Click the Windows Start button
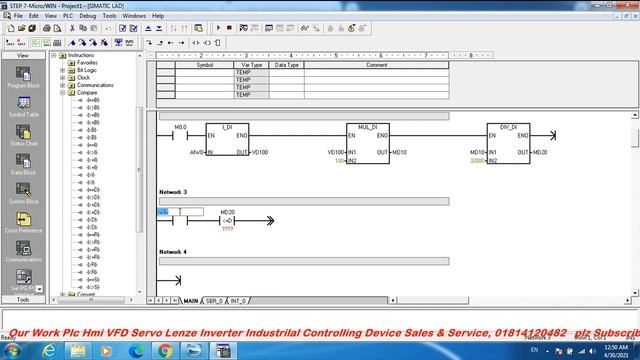Image resolution: width=640 pixels, height=360 pixels. (12, 351)
